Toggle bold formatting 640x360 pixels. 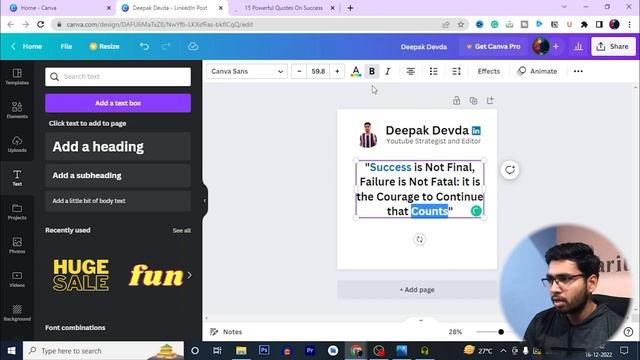372,71
